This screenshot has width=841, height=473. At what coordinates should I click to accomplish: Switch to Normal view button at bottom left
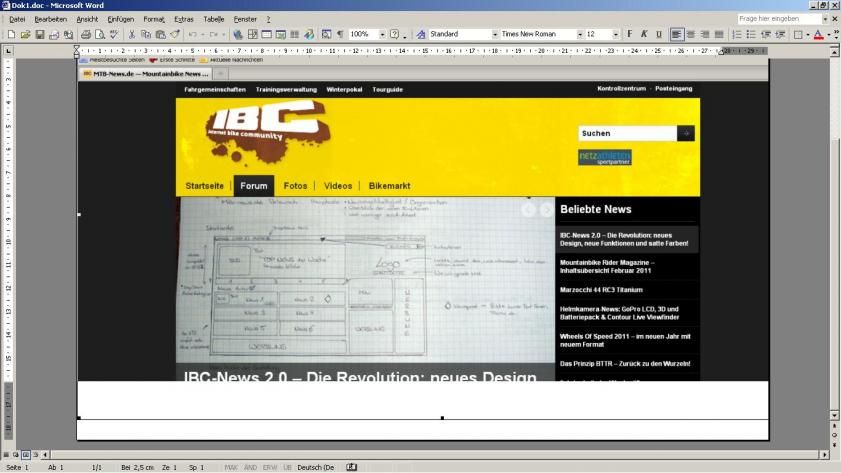click(x=6, y=455)
